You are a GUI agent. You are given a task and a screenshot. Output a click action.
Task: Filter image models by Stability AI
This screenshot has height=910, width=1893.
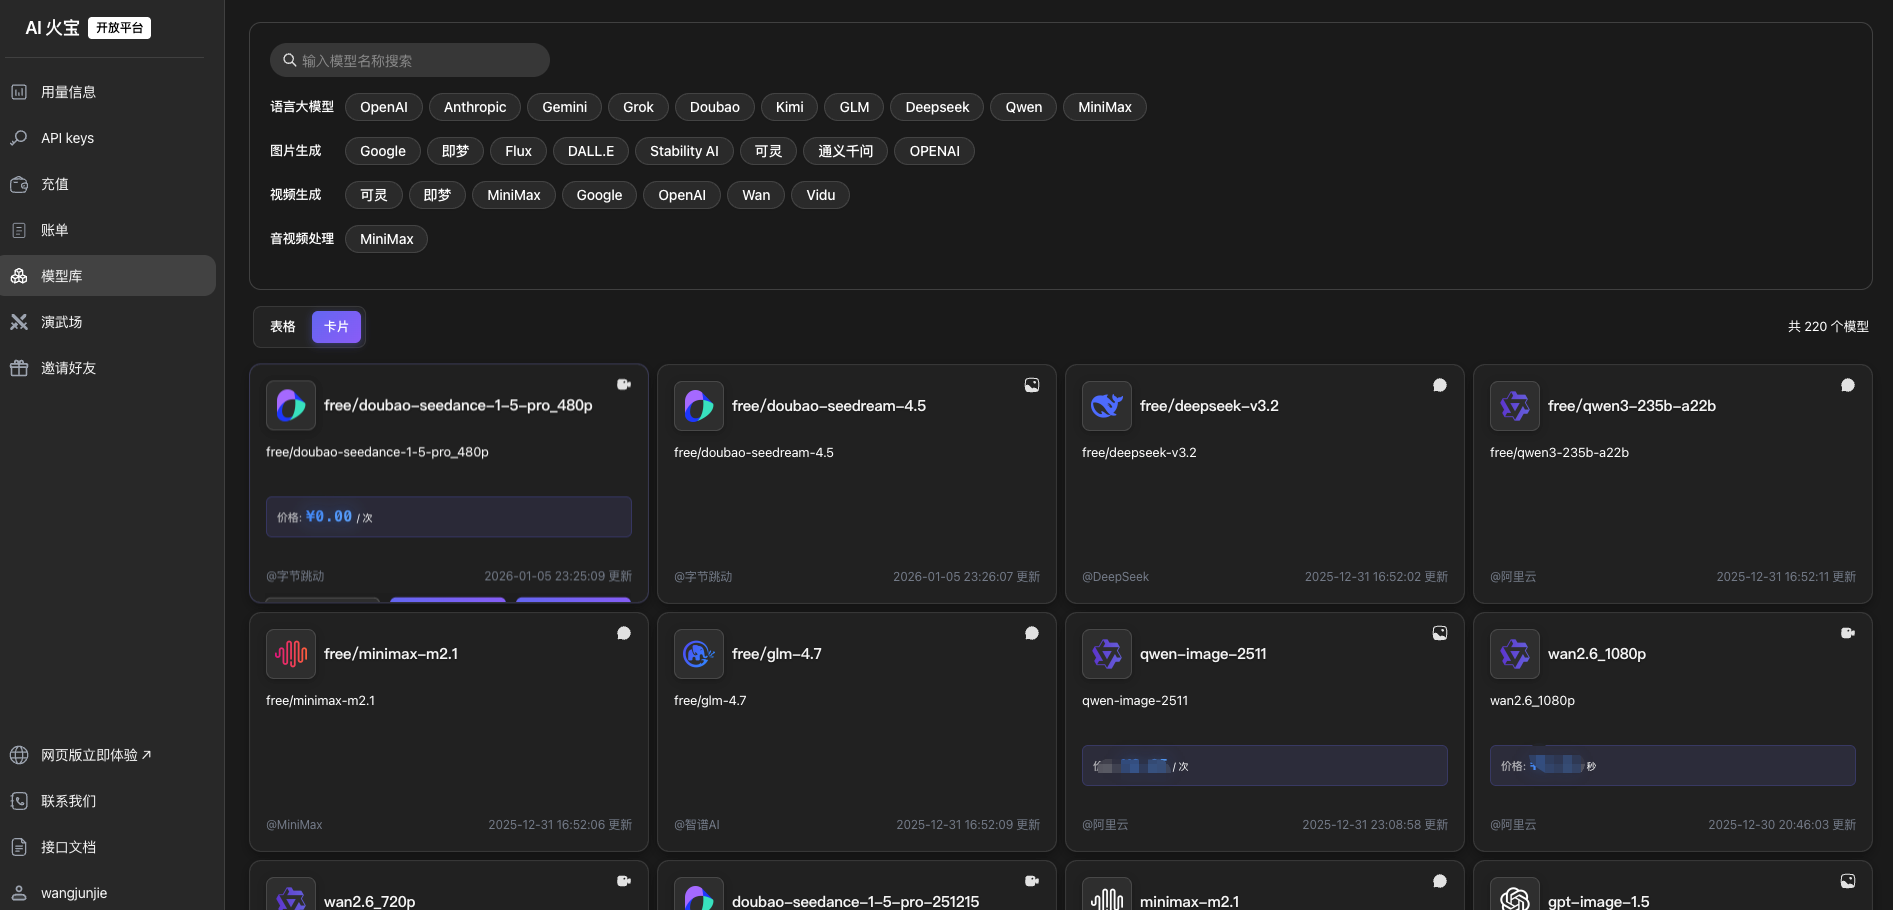click(684, 151)
